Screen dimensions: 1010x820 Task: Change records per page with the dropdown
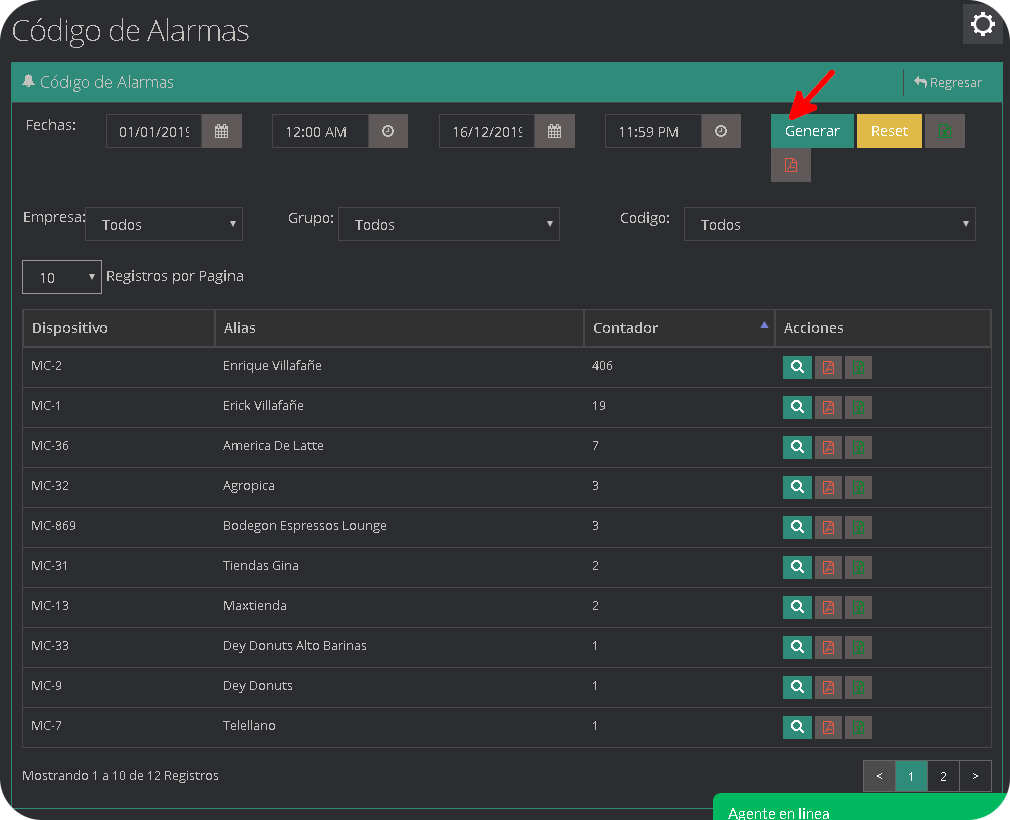pyautogui.click(x=61, y=276)
